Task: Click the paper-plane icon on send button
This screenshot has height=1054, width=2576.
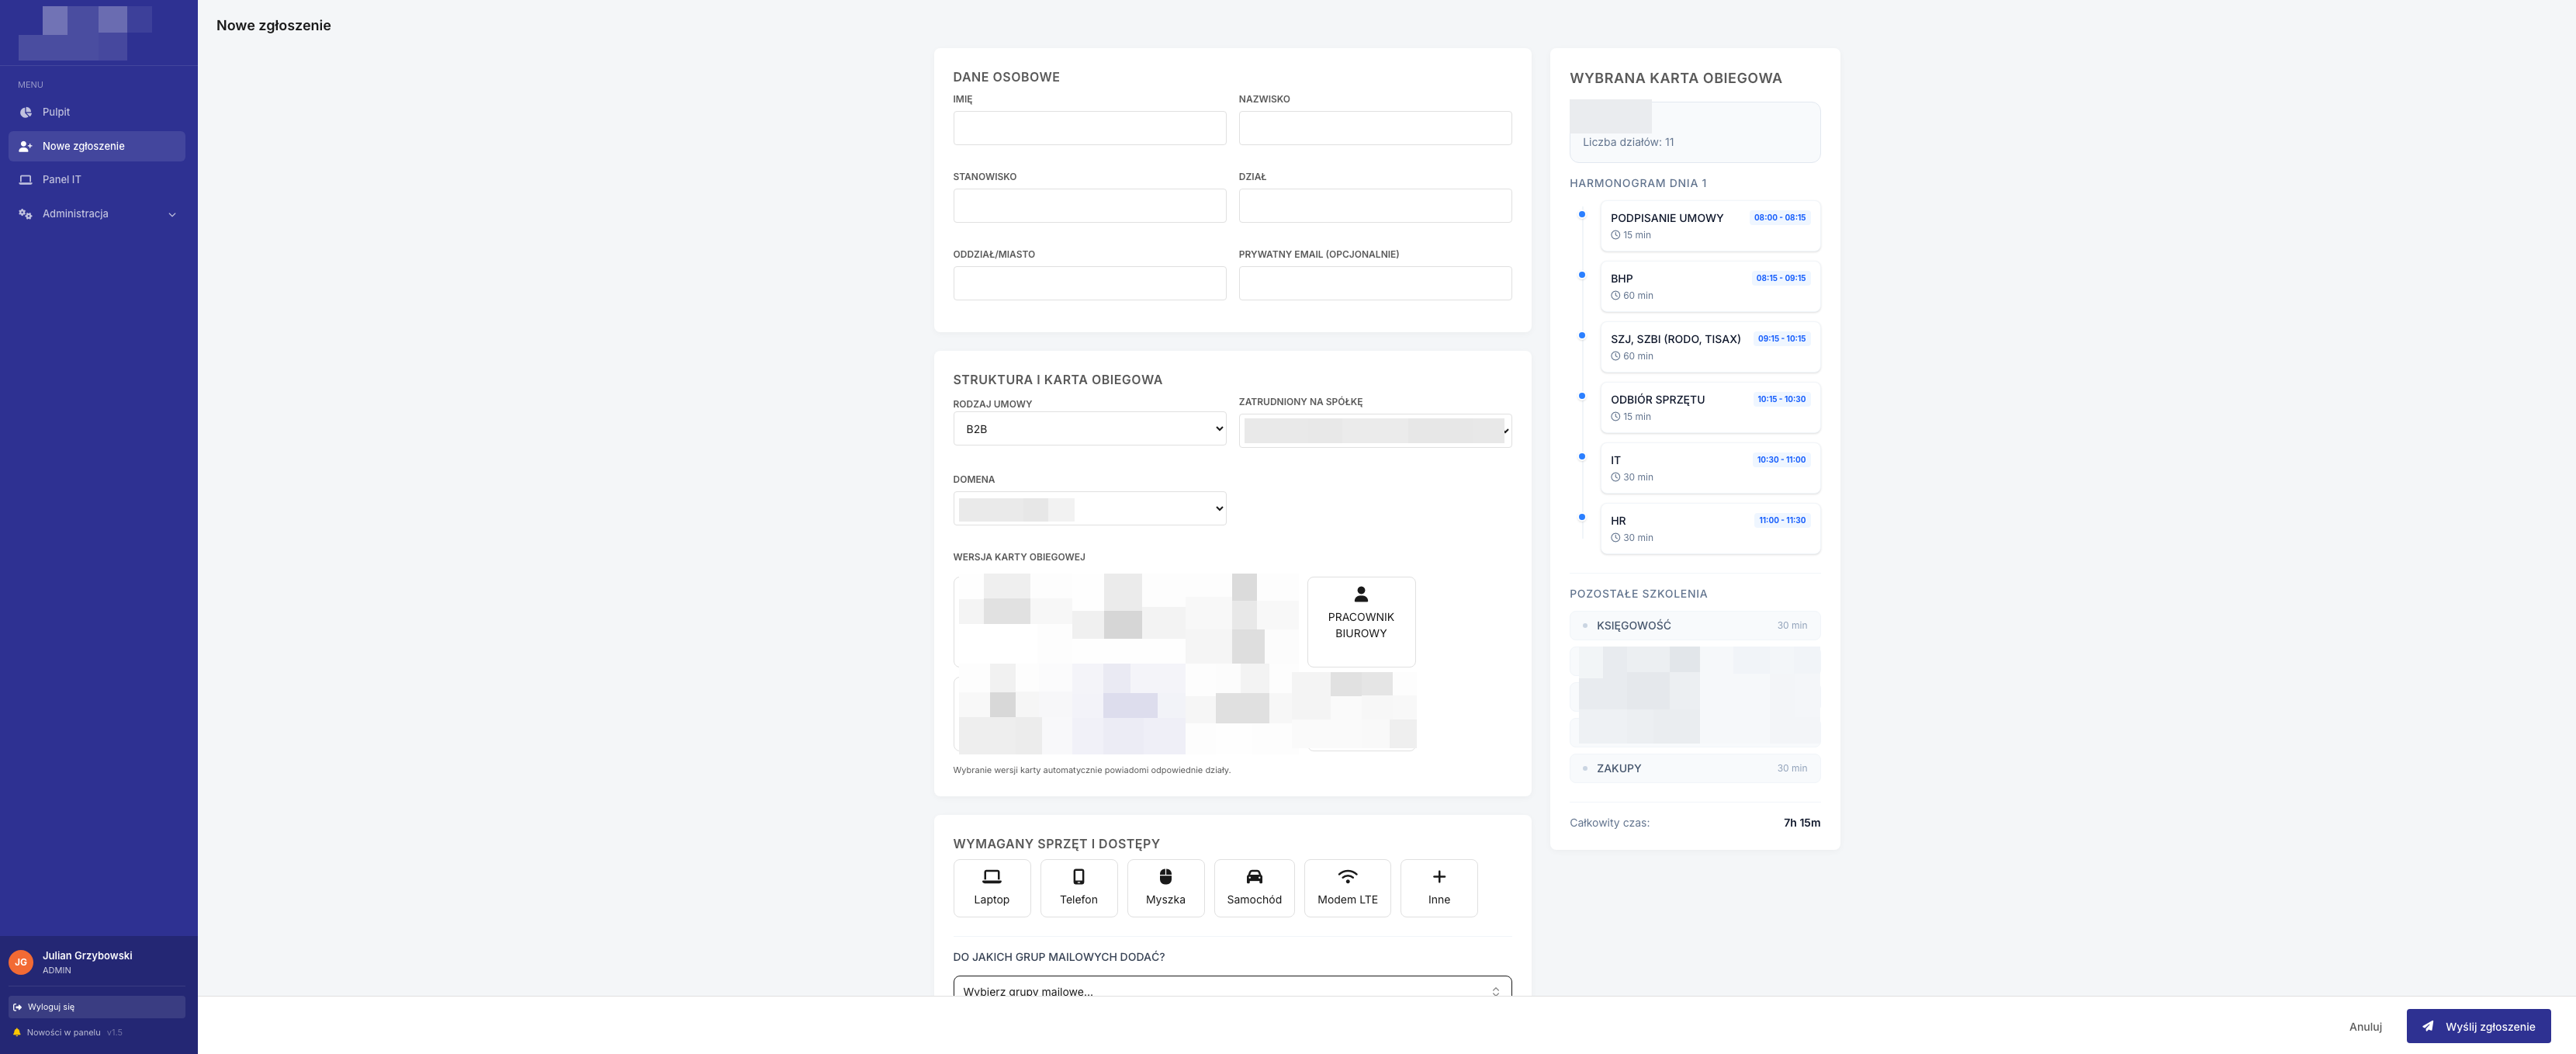Action: [x=2427, y=1026]
